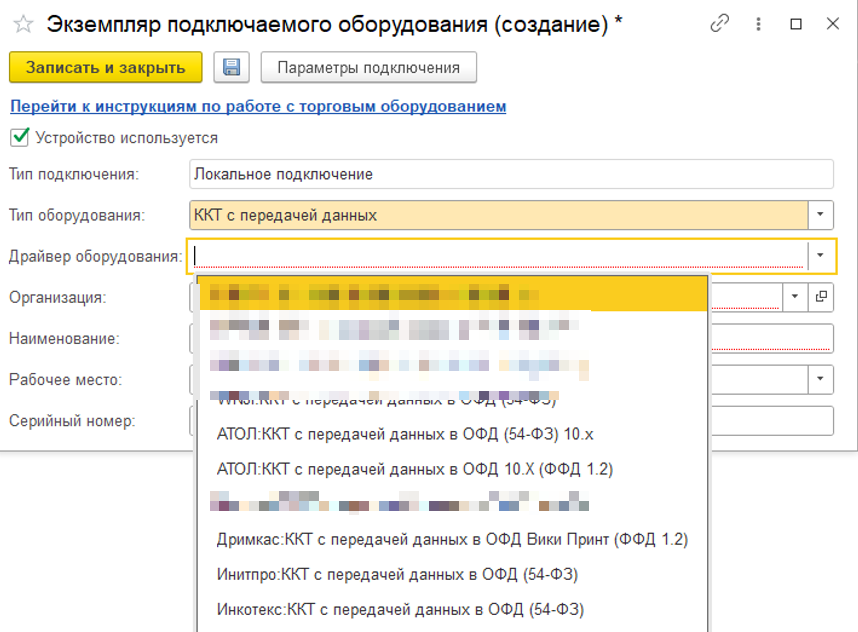Click the star favorite icon in title
Viewport: 858px width, 632px height.
tap(24, 25)
